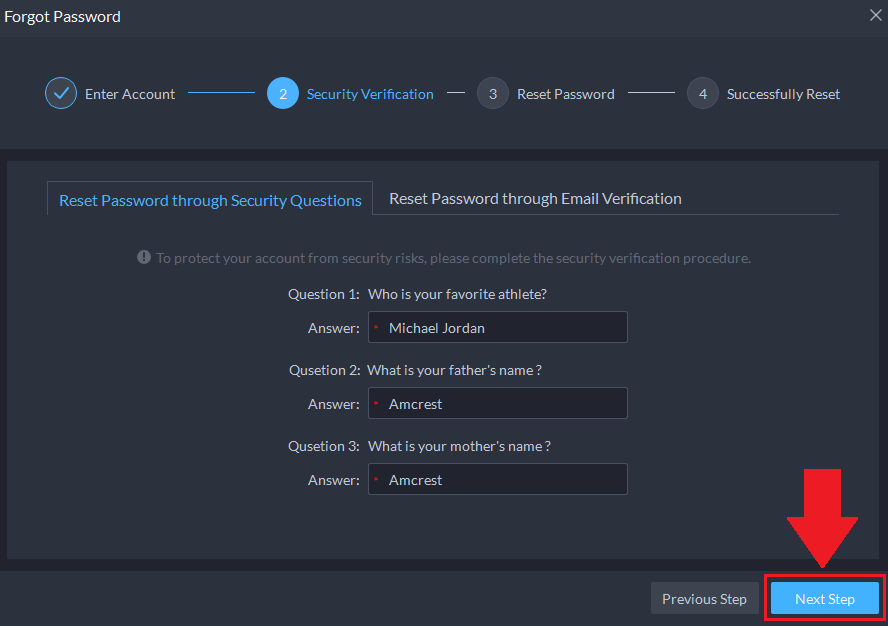Image resolution: width=888 pixels, height=626 pixels.
Task: Click the Question 3 mother's name text
Action: [x=458, y=446]
